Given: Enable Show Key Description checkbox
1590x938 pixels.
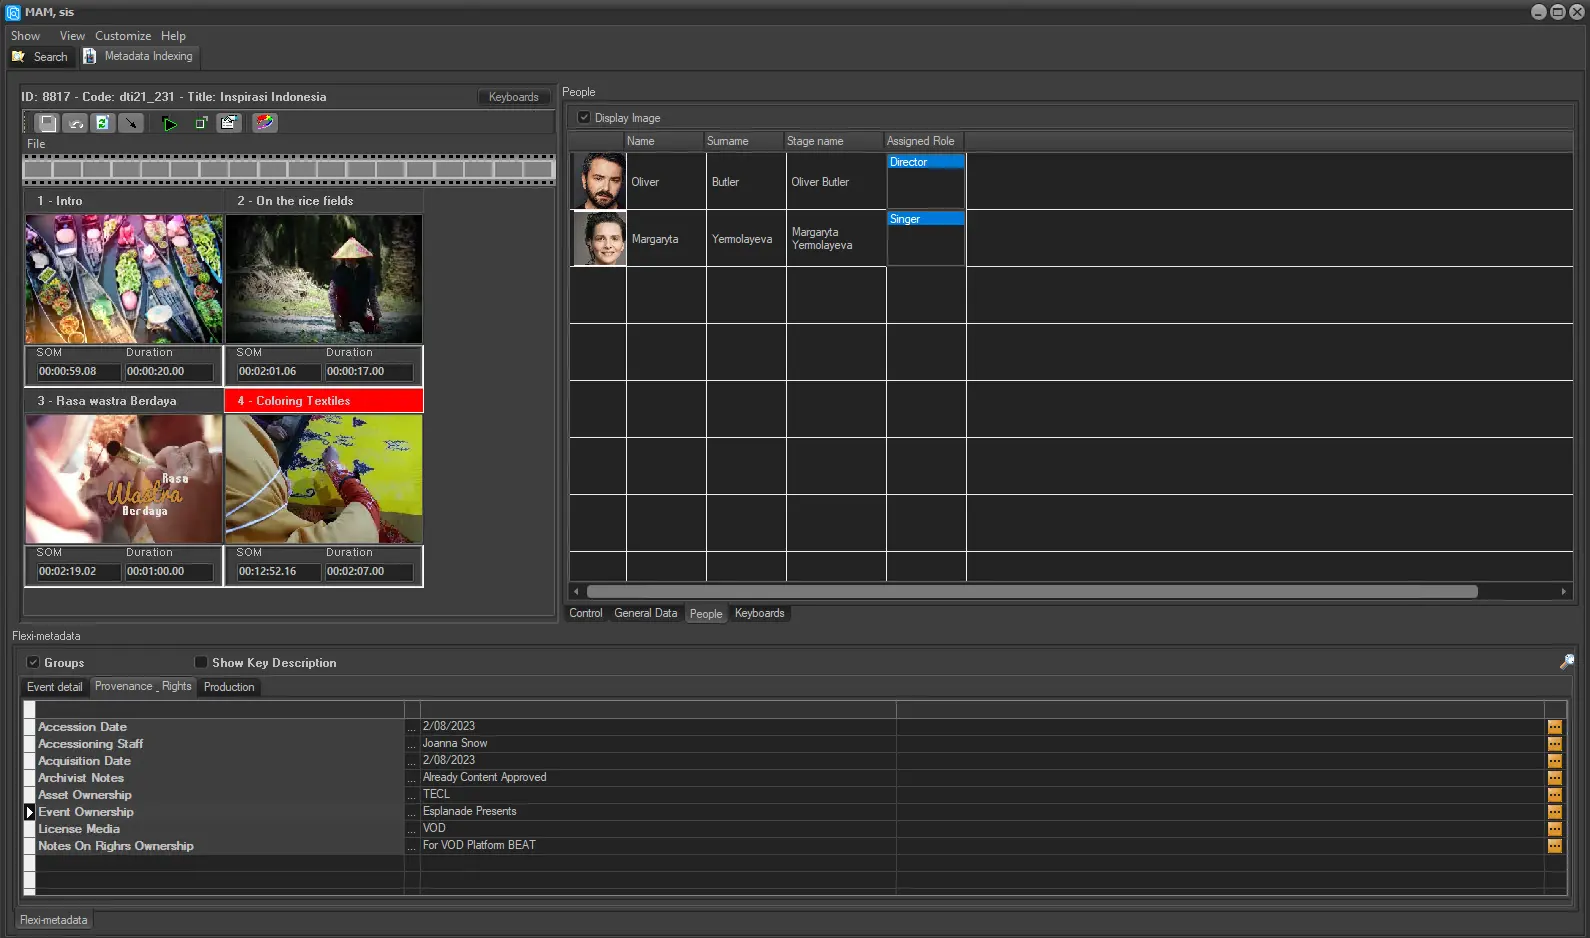Looking at the screenshot, I should 201,663.
